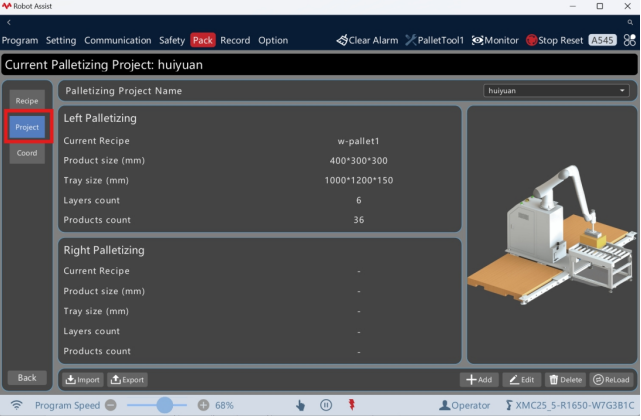
Task: Click the A545 status badge
Action: pyautogui.click(x=602, y=40)
